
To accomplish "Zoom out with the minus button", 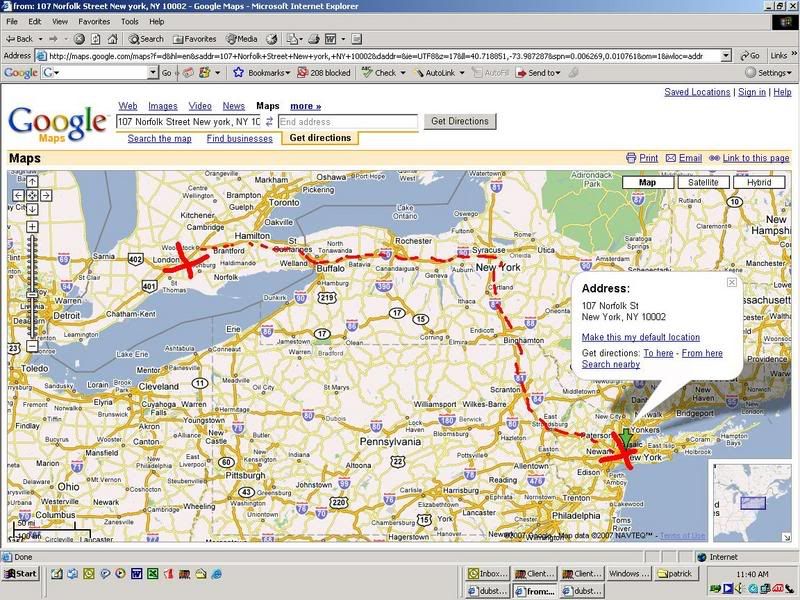I will pyautogui.click(x=32, y=346).
